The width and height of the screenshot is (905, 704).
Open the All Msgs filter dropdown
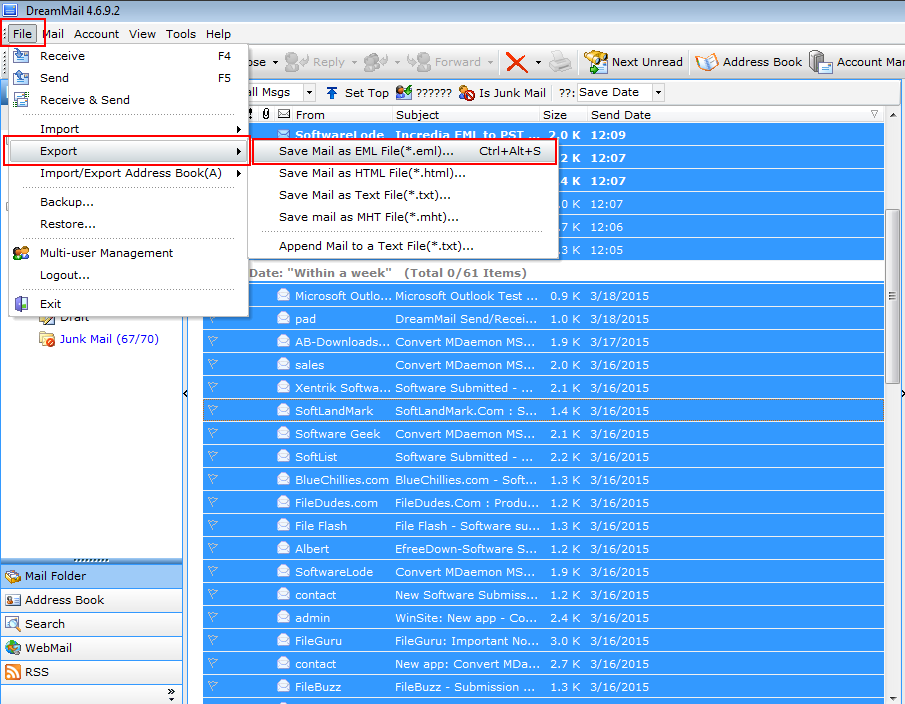point(309,92)
